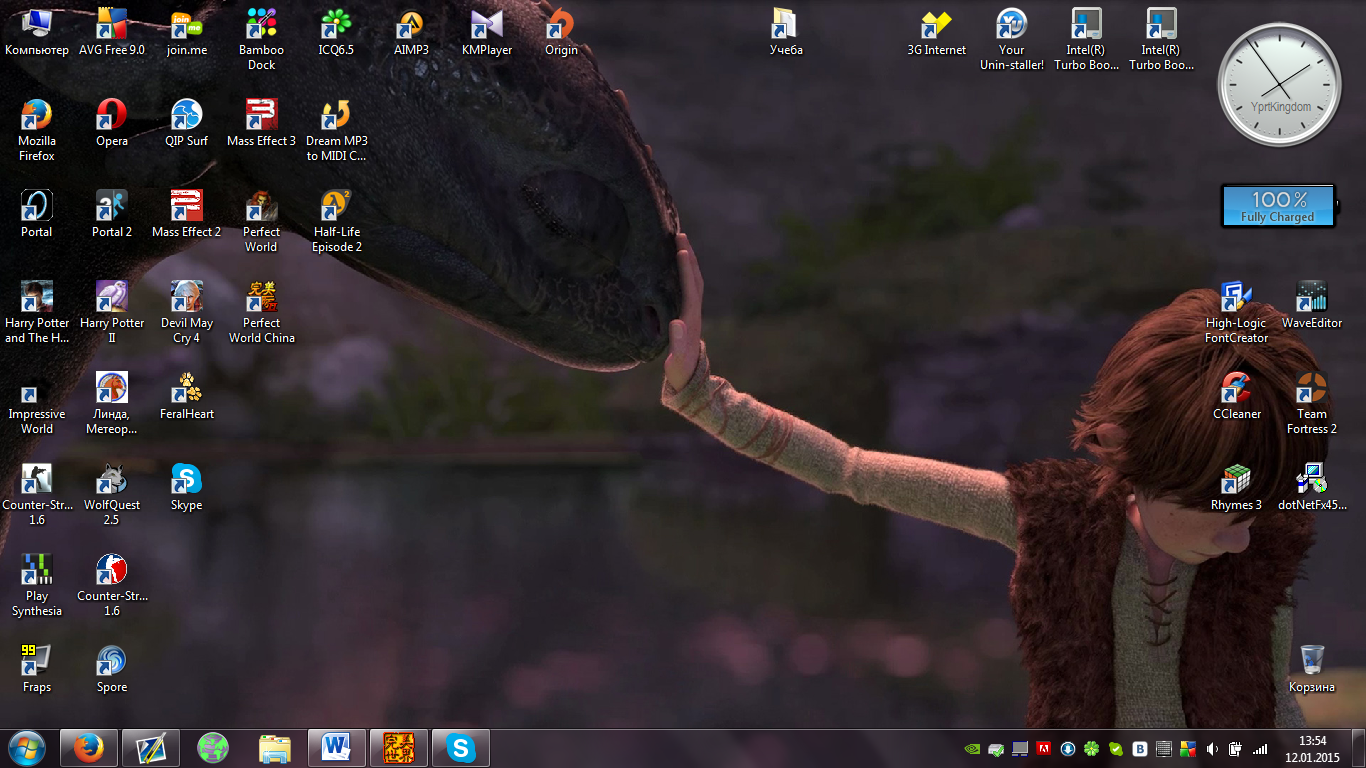Image resolution: width=1366 pixels, height=768 pixels.
Task: Open Dream MP3 to MIDI shortcut
Action: point(336,130)
